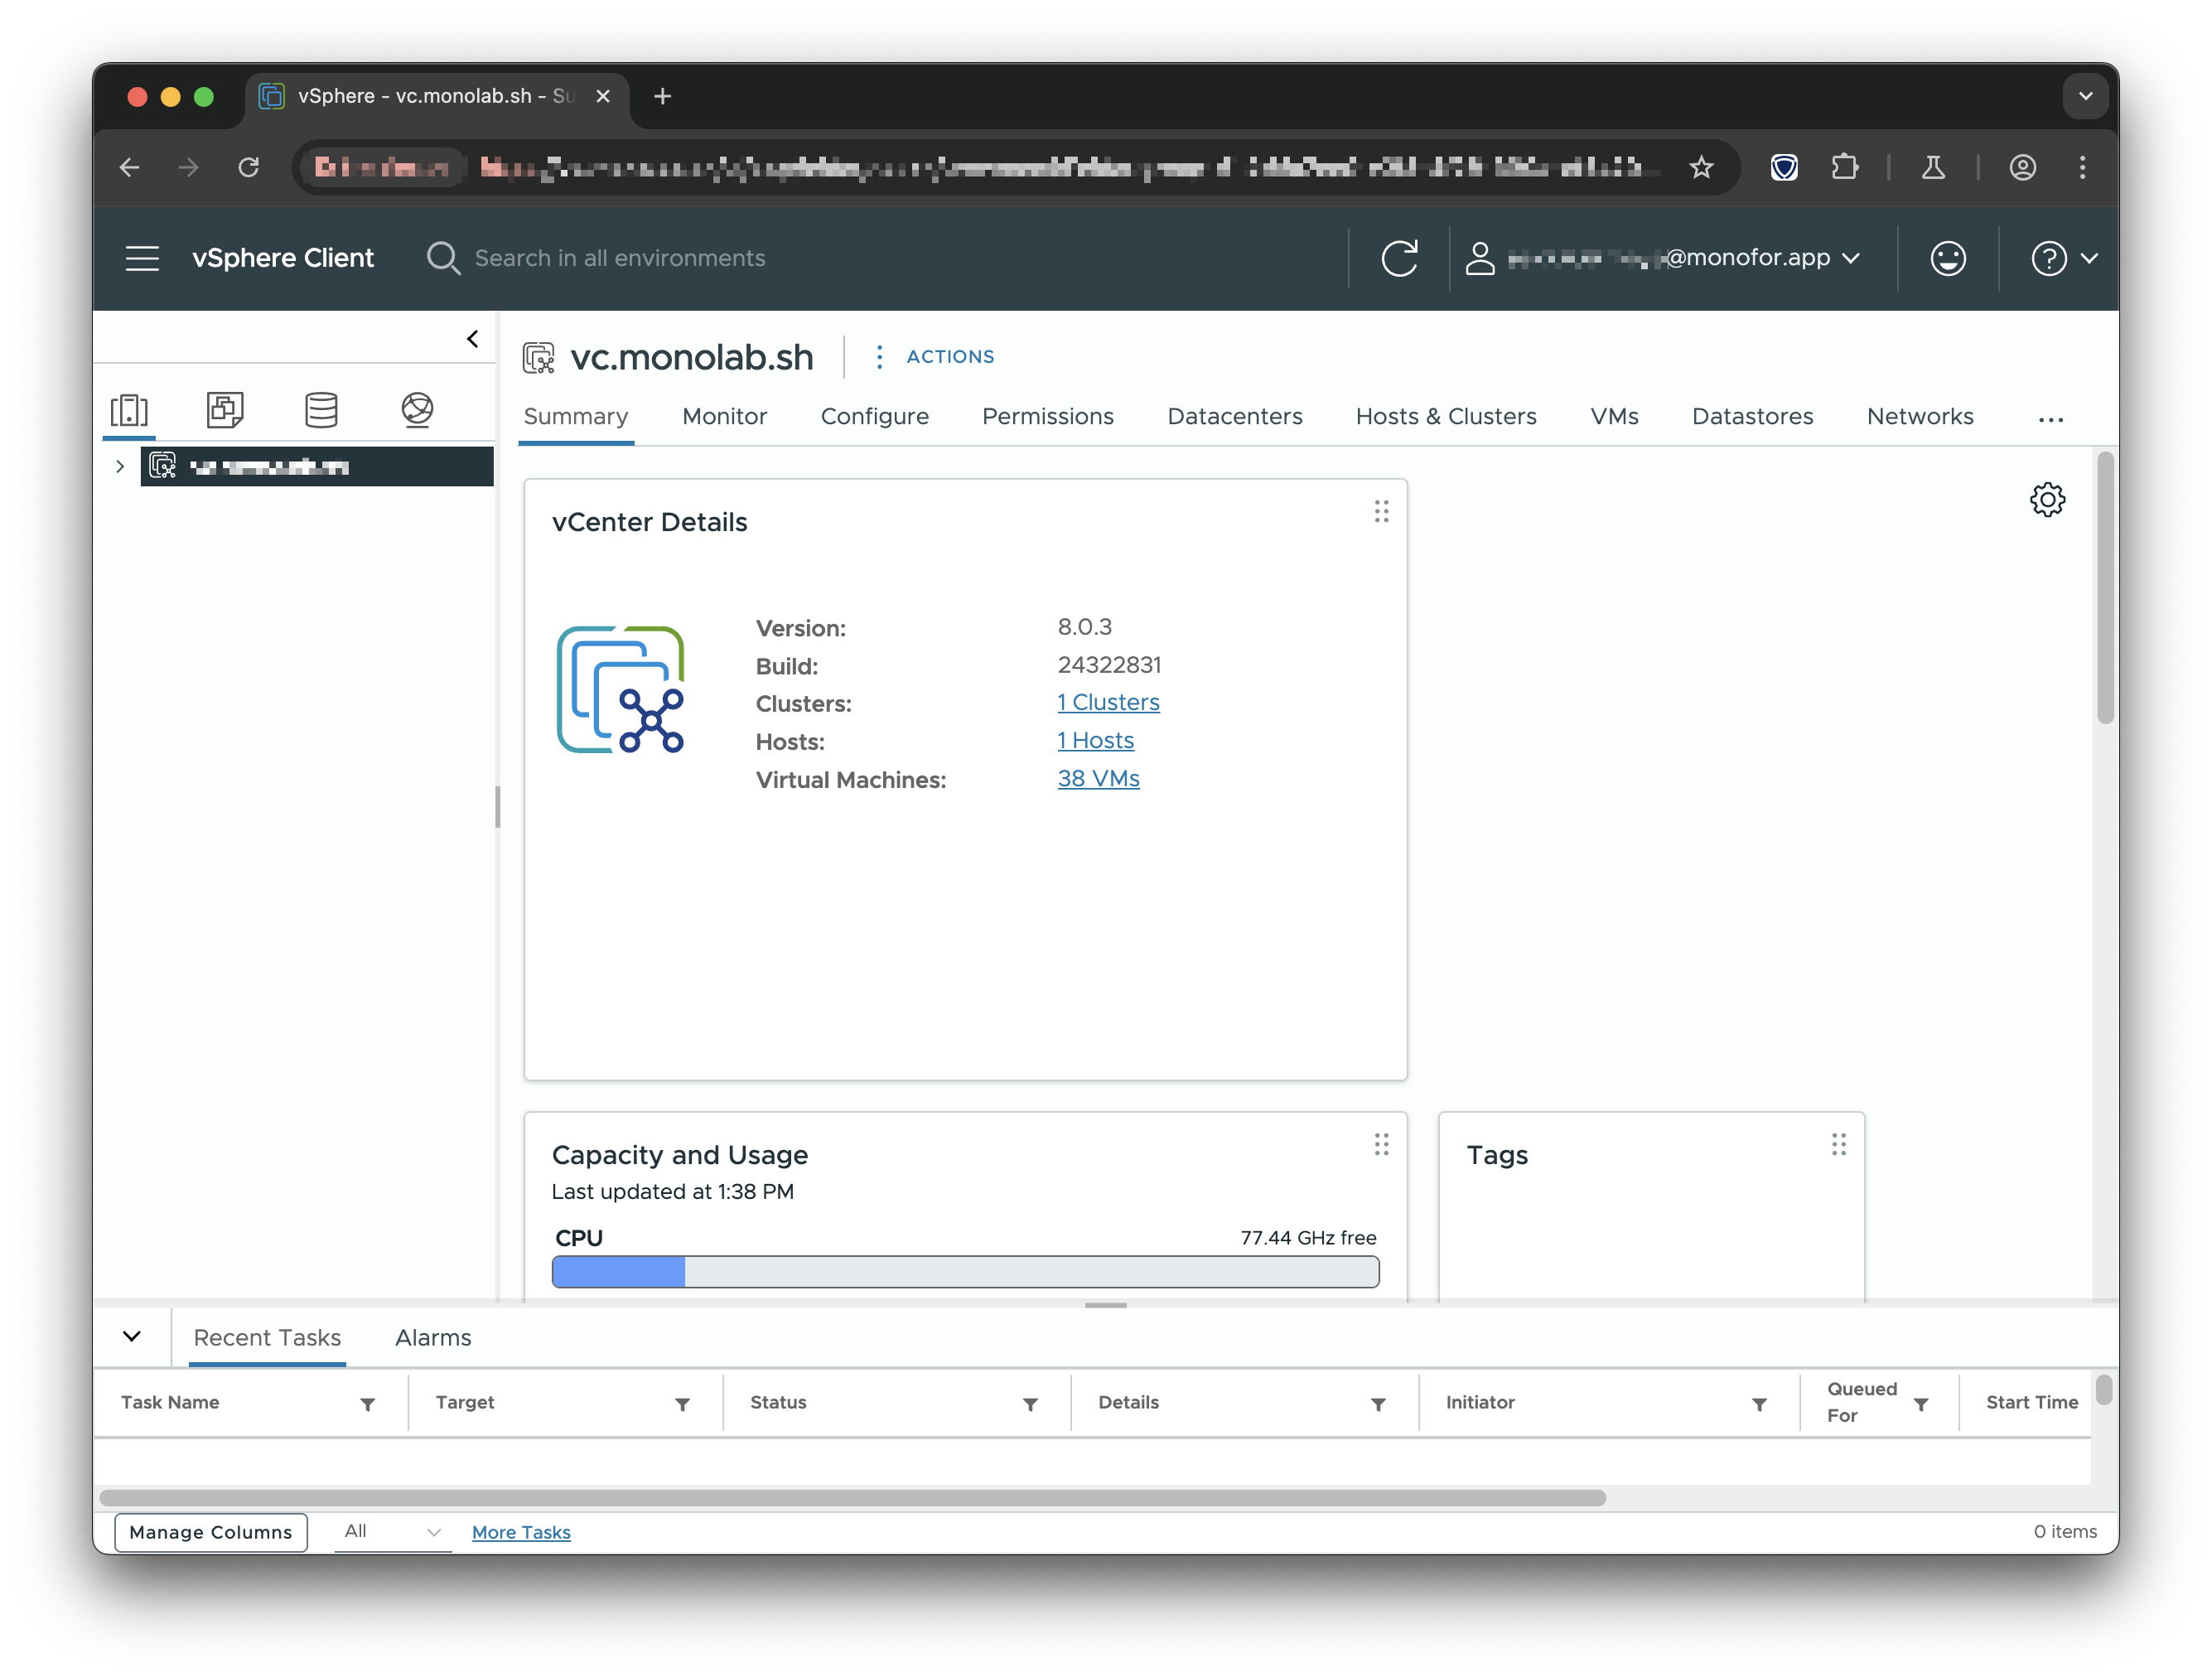This screenshot has width=2212, height=1677.
Task: Click the smiley feedback icon
Action: (1947, 258)
